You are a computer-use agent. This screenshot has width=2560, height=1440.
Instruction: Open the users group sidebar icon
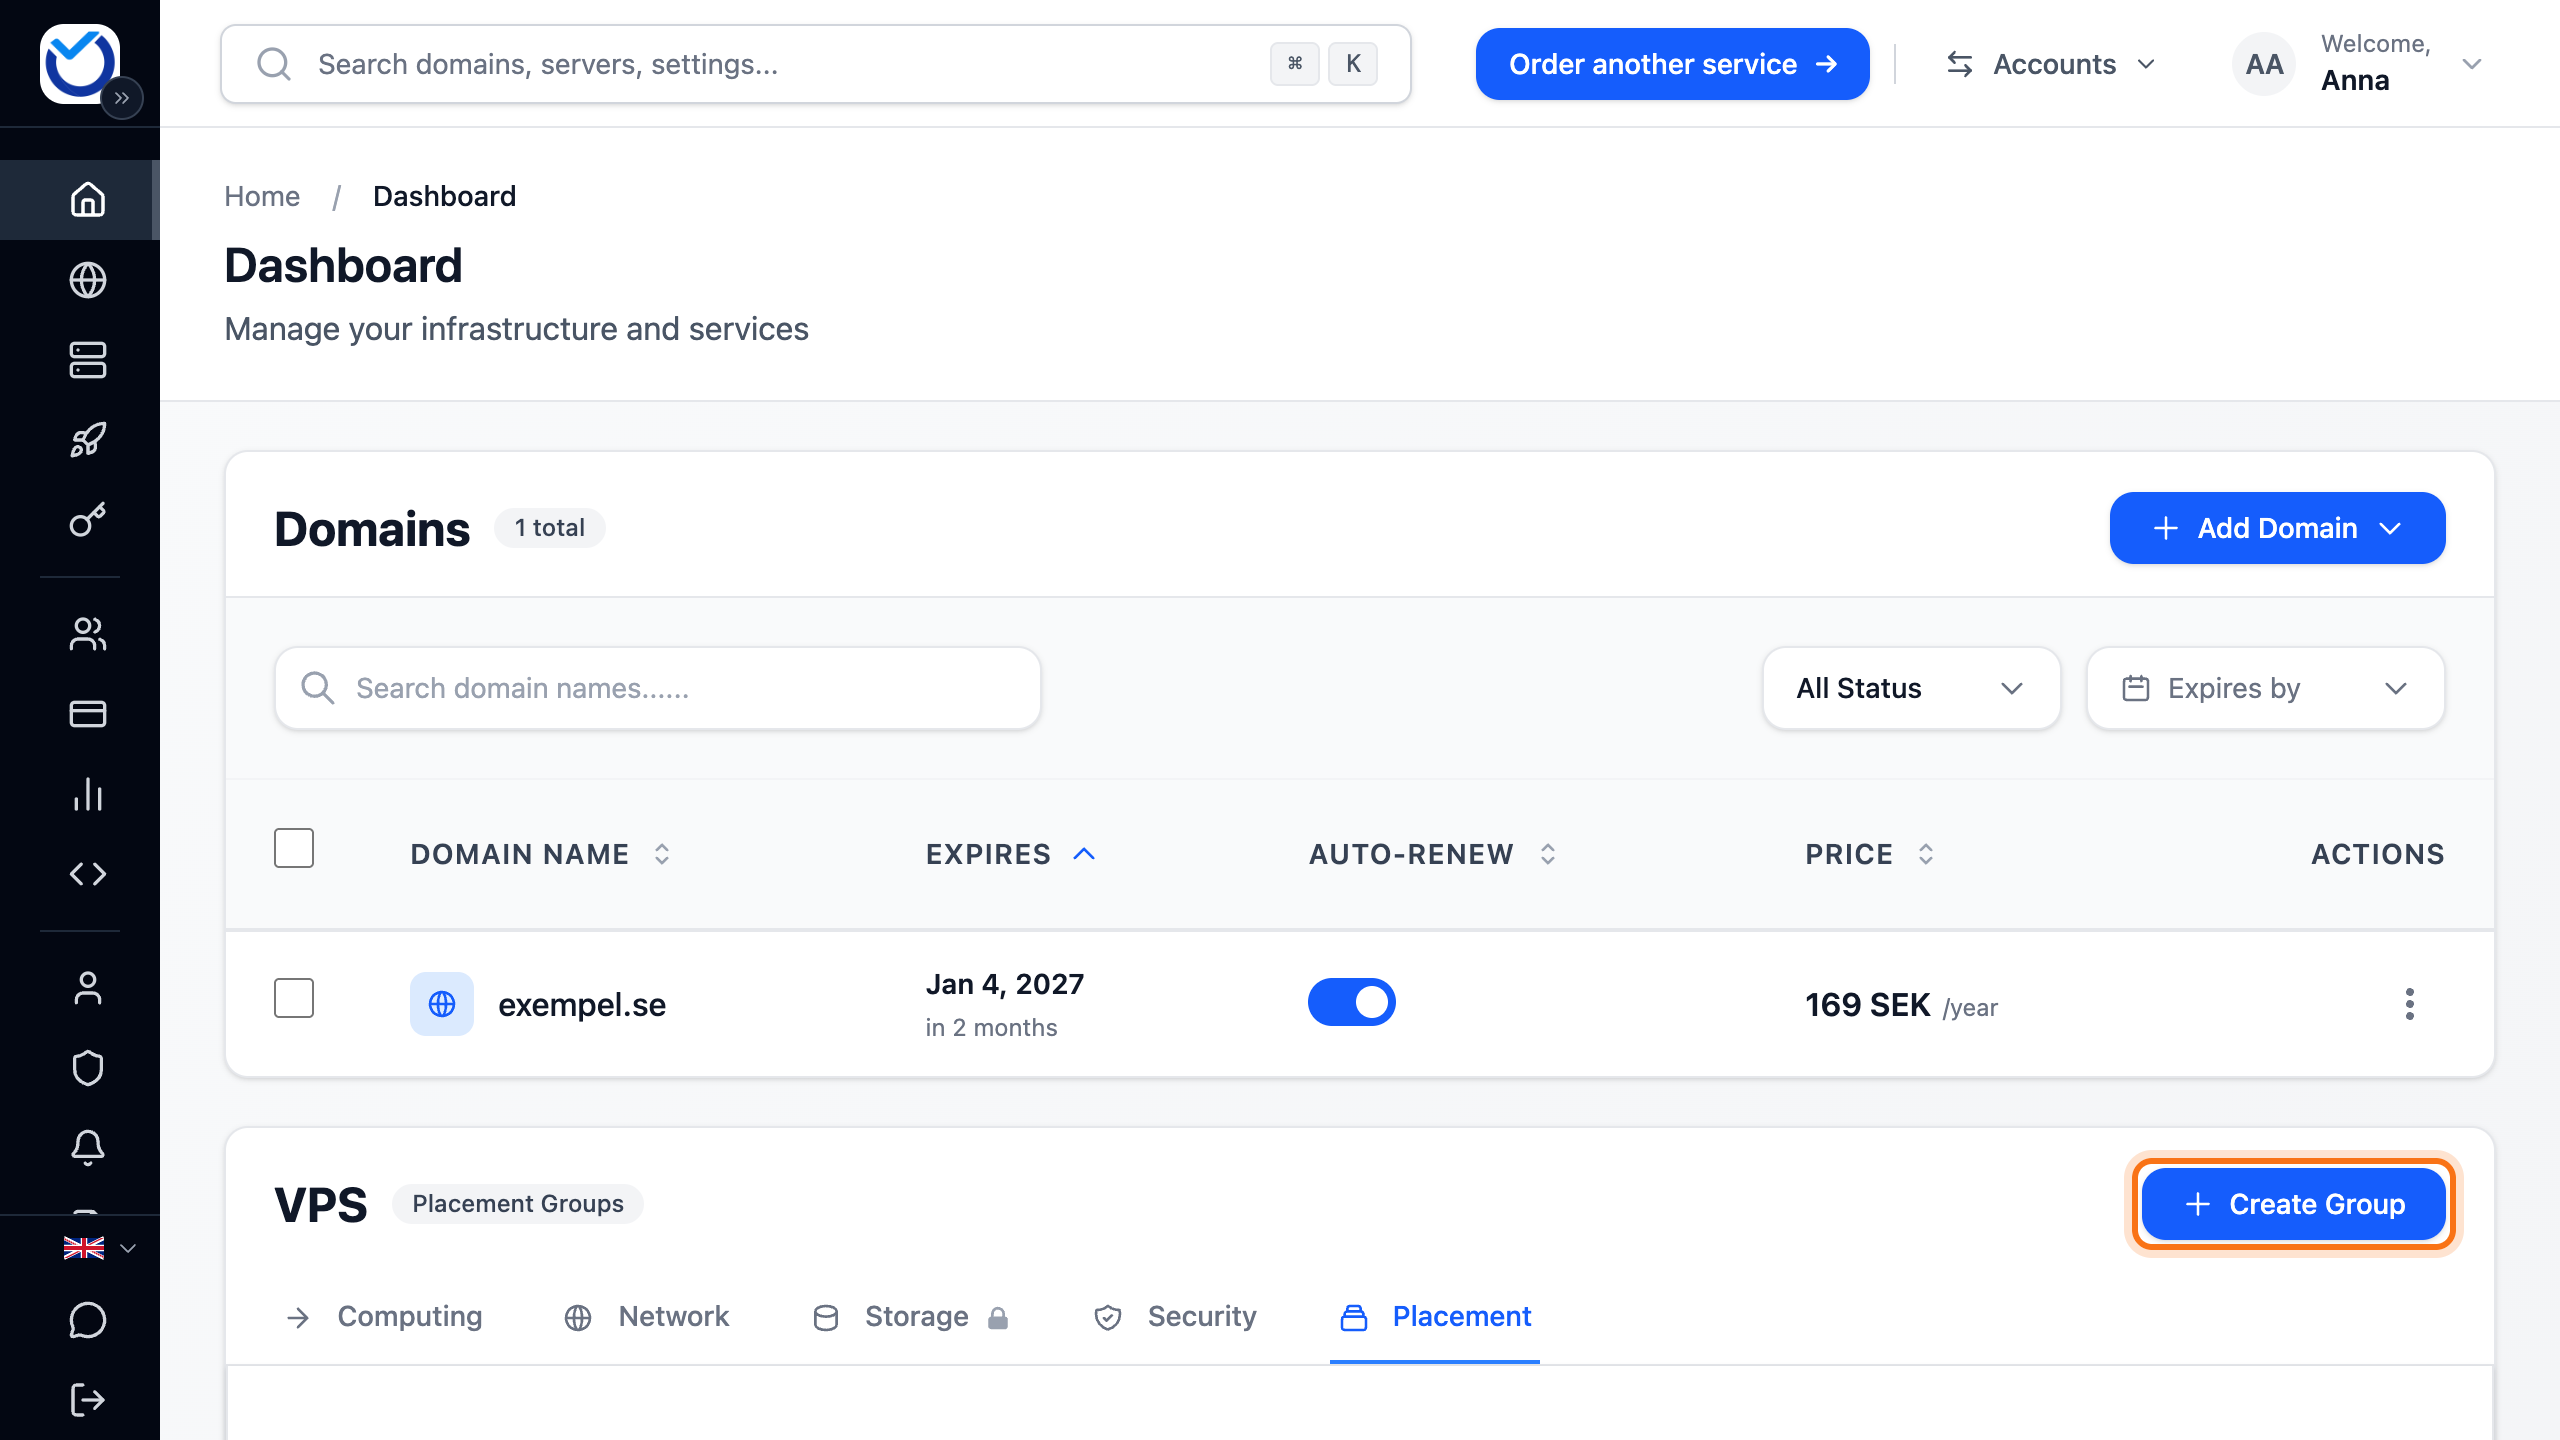click(x=88, y=634)
